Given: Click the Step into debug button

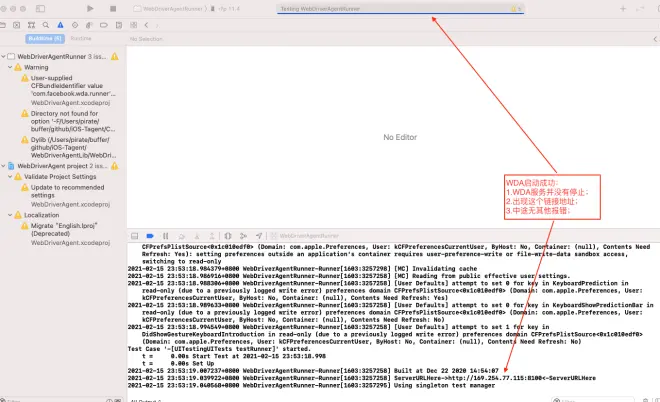Looking at the screenshot, I should point(197,236).
